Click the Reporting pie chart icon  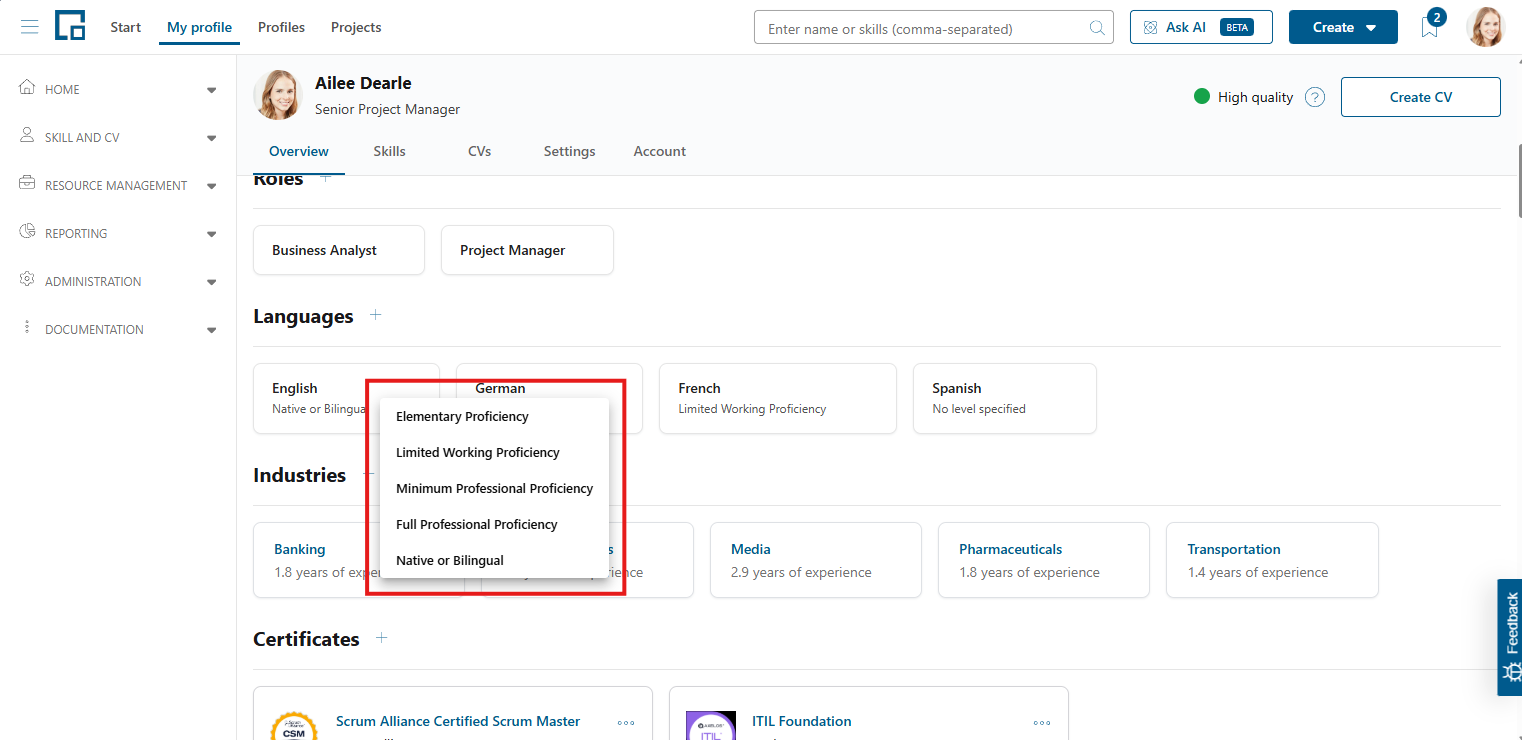tap(27, 232)
